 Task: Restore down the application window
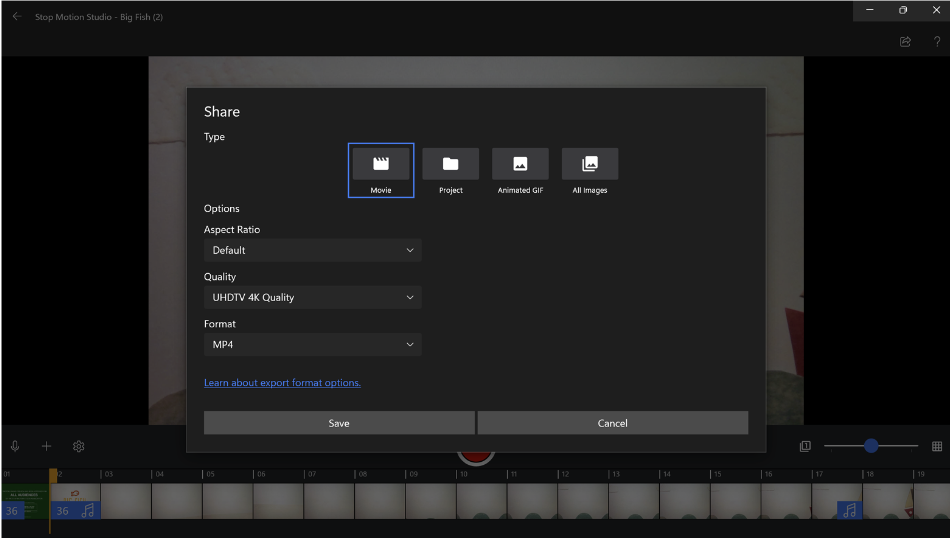tap(903, 10)
